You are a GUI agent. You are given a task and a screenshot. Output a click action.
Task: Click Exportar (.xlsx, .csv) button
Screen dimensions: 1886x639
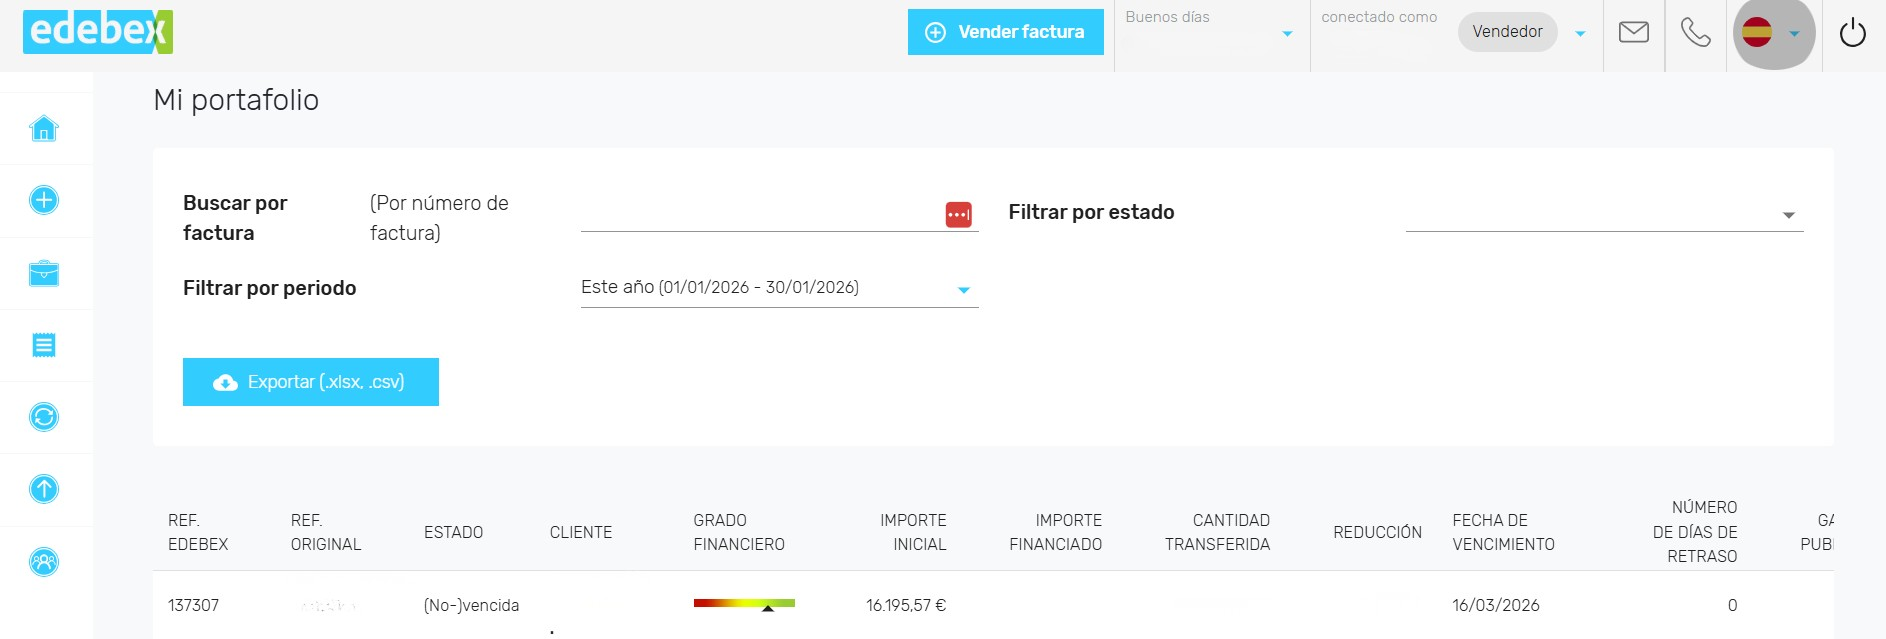point(310,382)
